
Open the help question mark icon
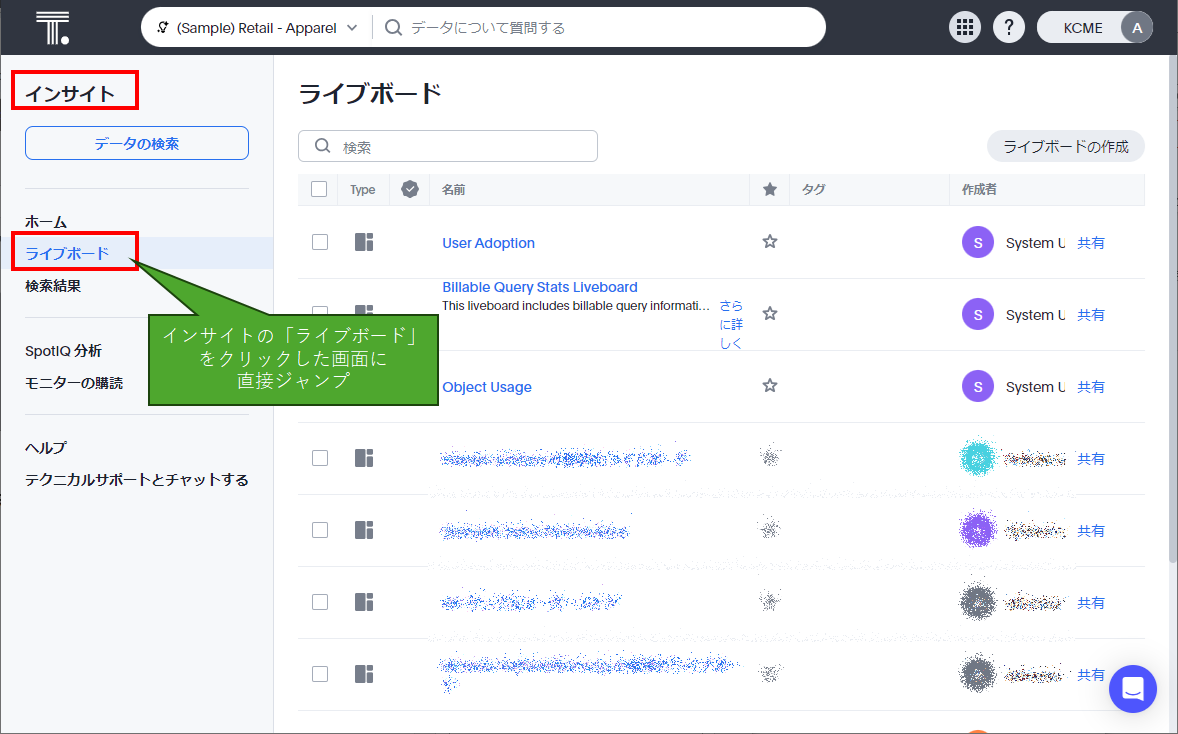[x=1008, y=28]
